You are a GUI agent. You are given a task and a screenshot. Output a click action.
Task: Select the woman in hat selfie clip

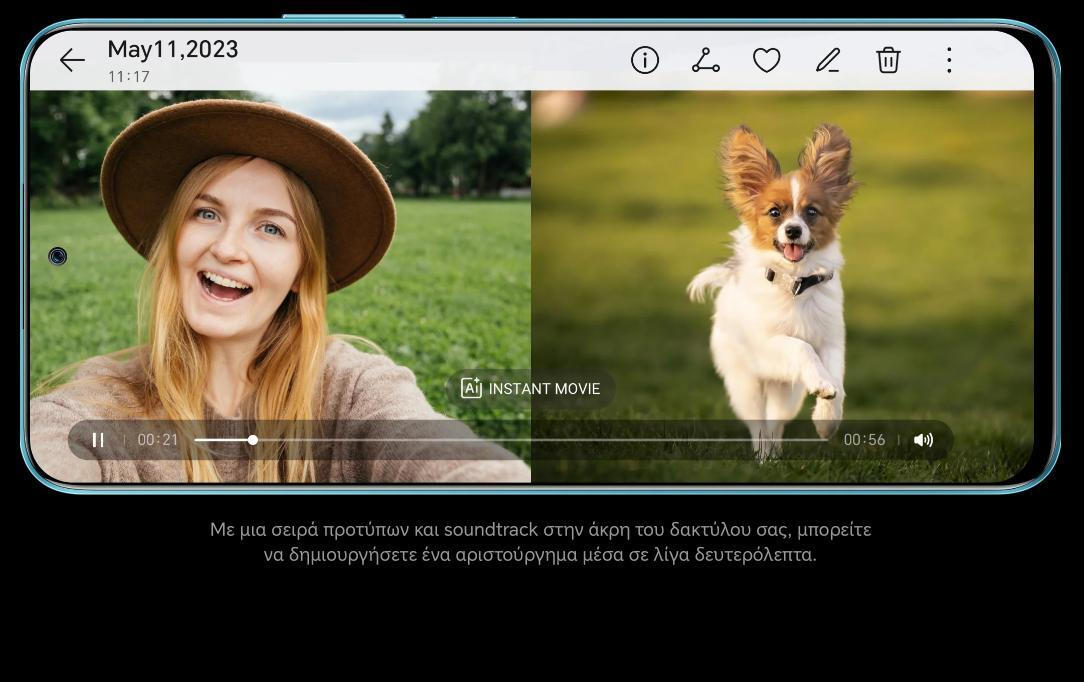[x=280, y=286]
